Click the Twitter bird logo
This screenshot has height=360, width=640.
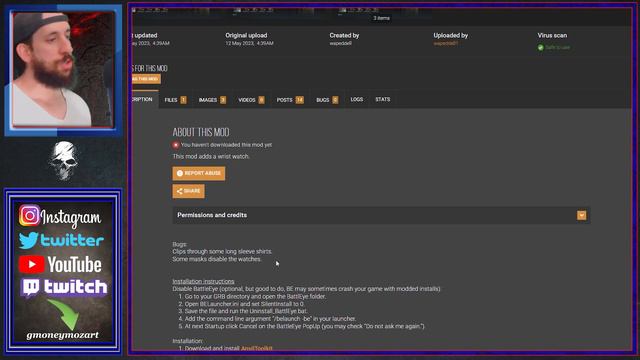(x=28, y=240)
